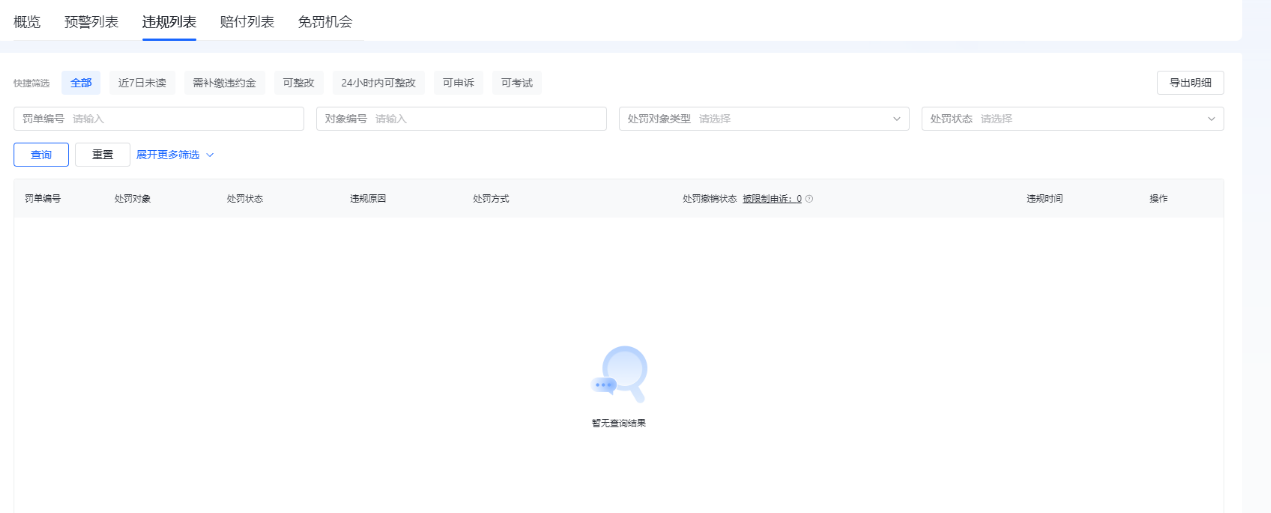Open the 处罚状态 dropdown
The height and width of the screenshot is (513, 1271).
[x=1072, y=119]
